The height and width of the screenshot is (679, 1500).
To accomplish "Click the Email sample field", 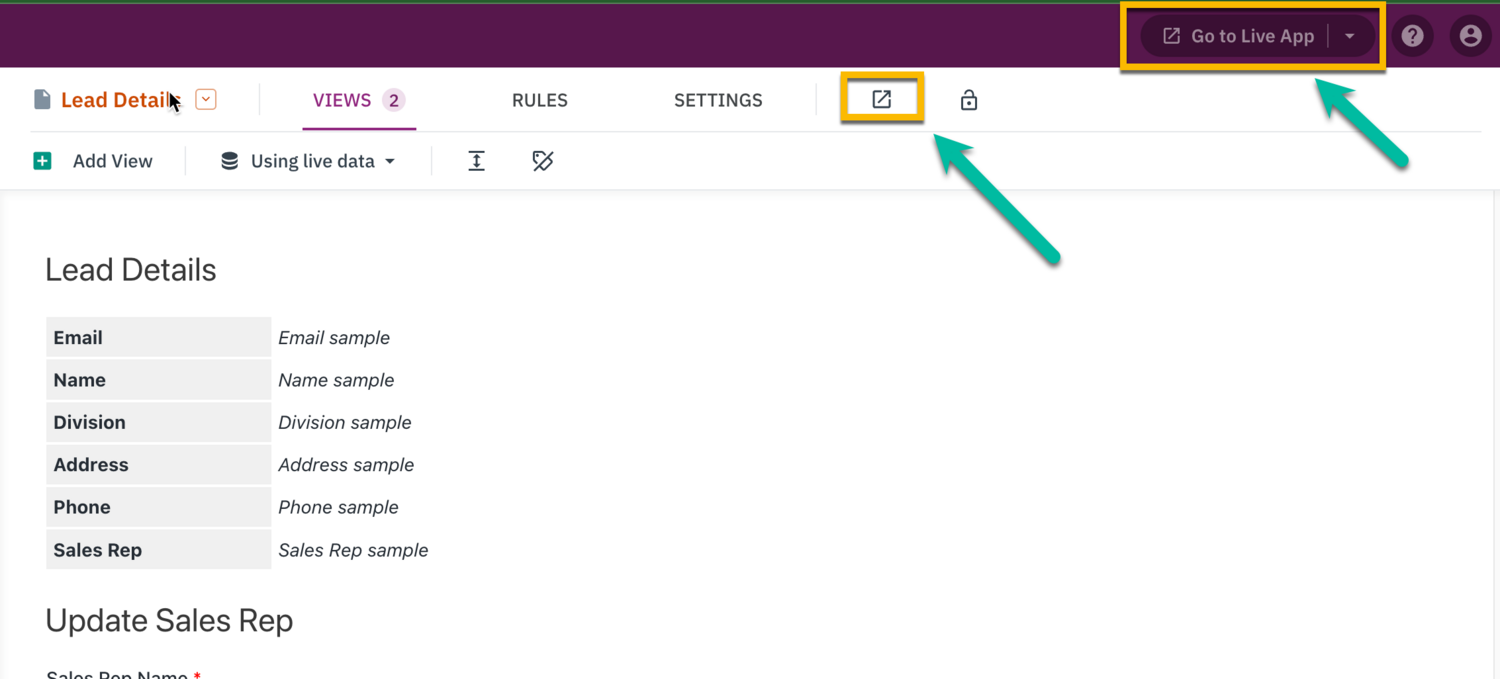I will [x=334, y=337].
